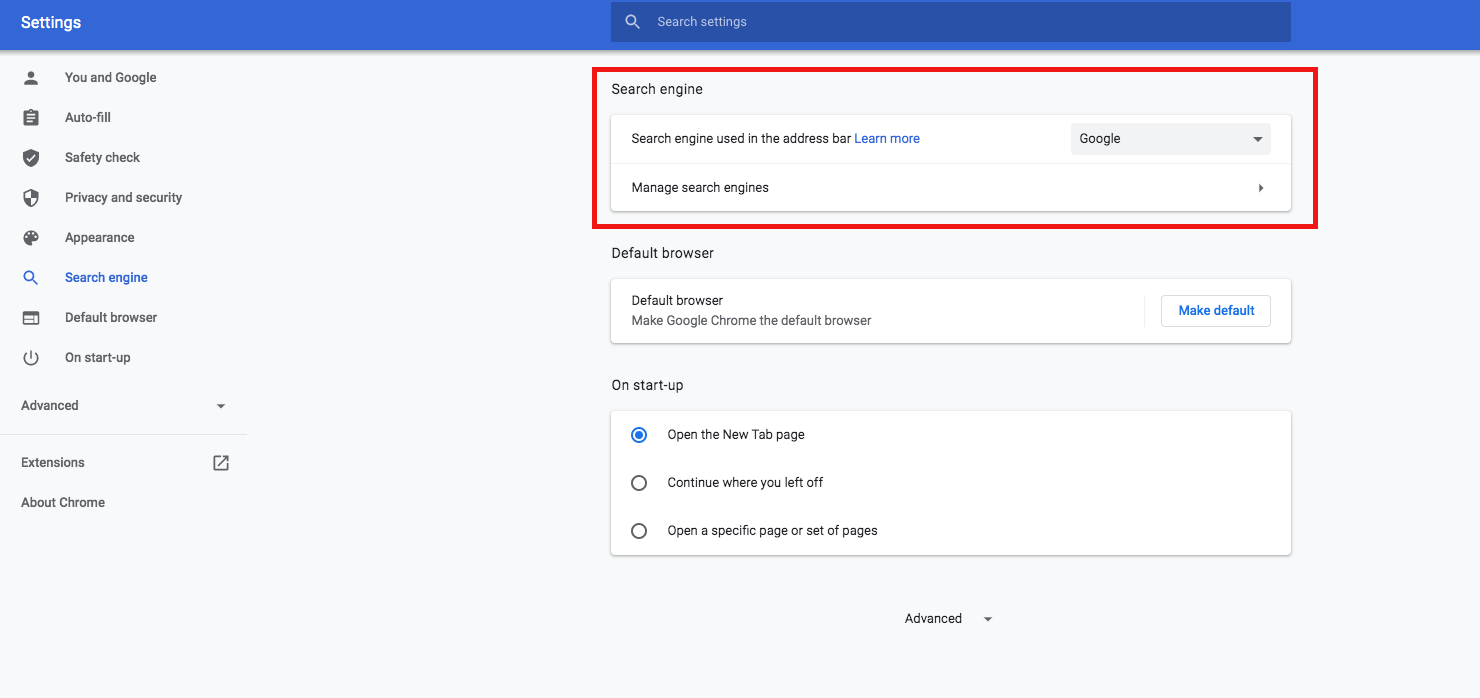Viewport: 1480px width, 698px height.
Task: Select Search engine in sidebar
Action: 106,277
